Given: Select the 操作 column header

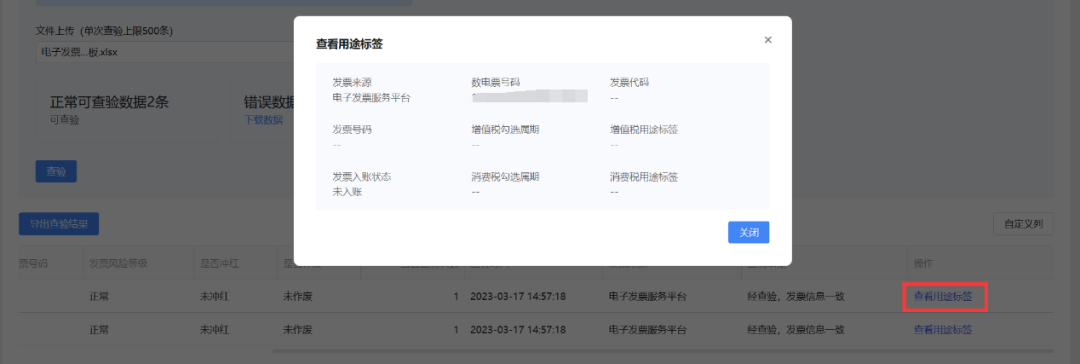Looking at the screenshot, I should [x=923, y=264].
